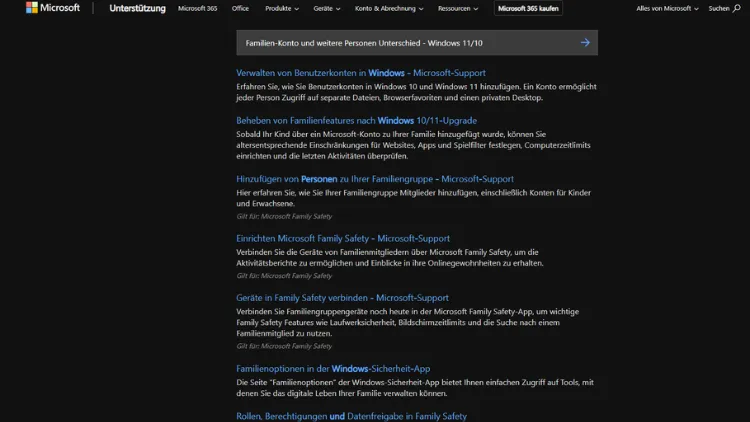Image resolution: width=750 pixels, height=422 pixels.
Task: Expand the Produkte dropdown
Action: pos(282,8)
